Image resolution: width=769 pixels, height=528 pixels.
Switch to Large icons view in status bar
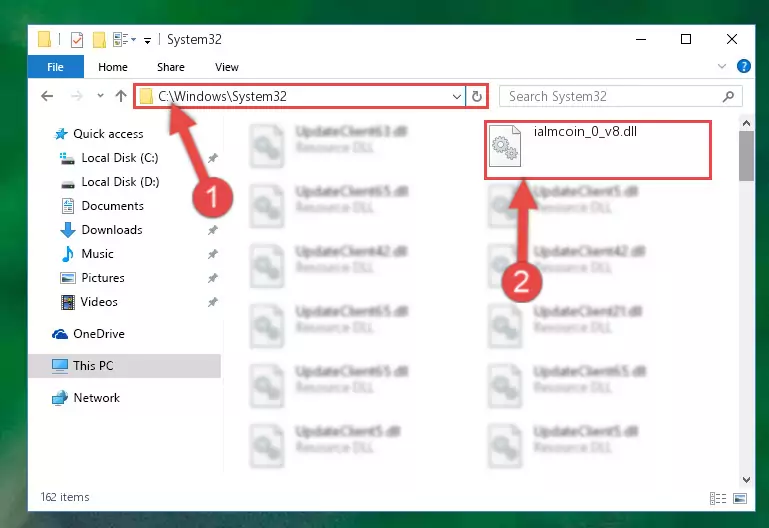740,499
